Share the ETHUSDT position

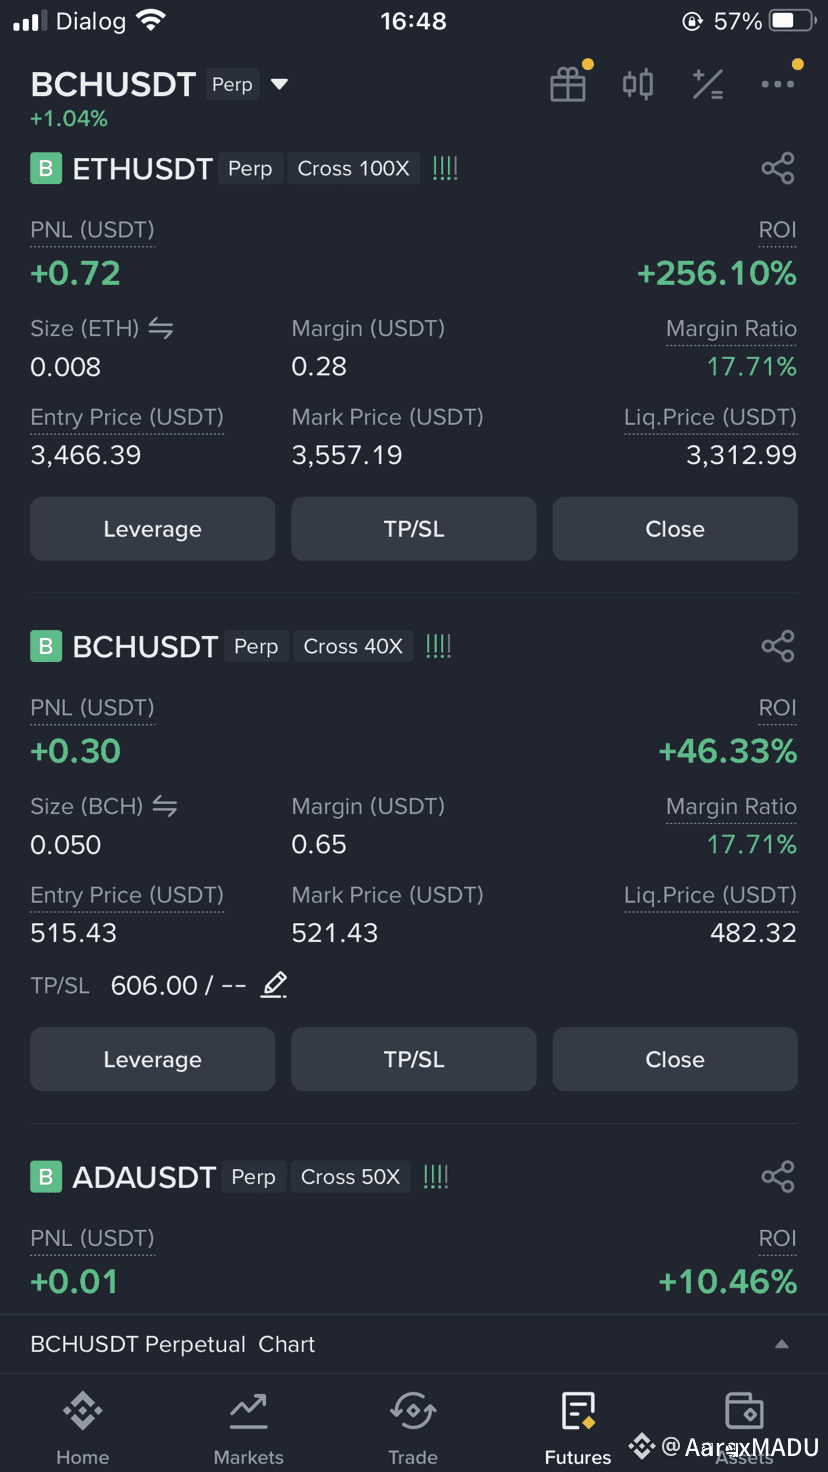778,168
